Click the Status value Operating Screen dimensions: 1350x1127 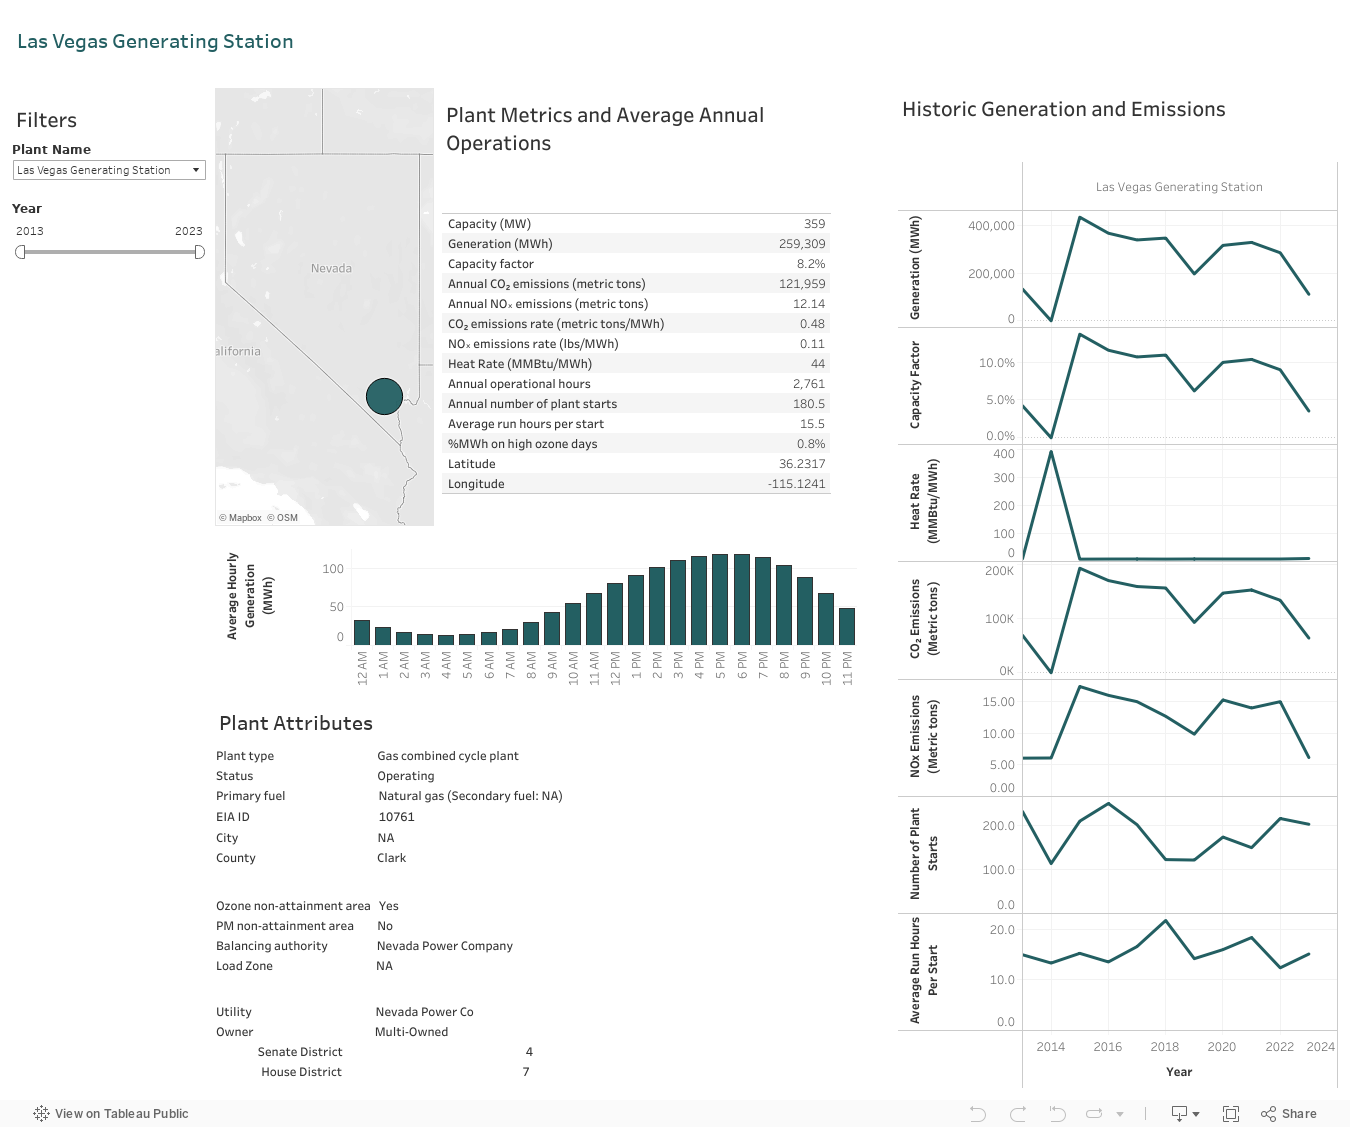coord(406,776)
